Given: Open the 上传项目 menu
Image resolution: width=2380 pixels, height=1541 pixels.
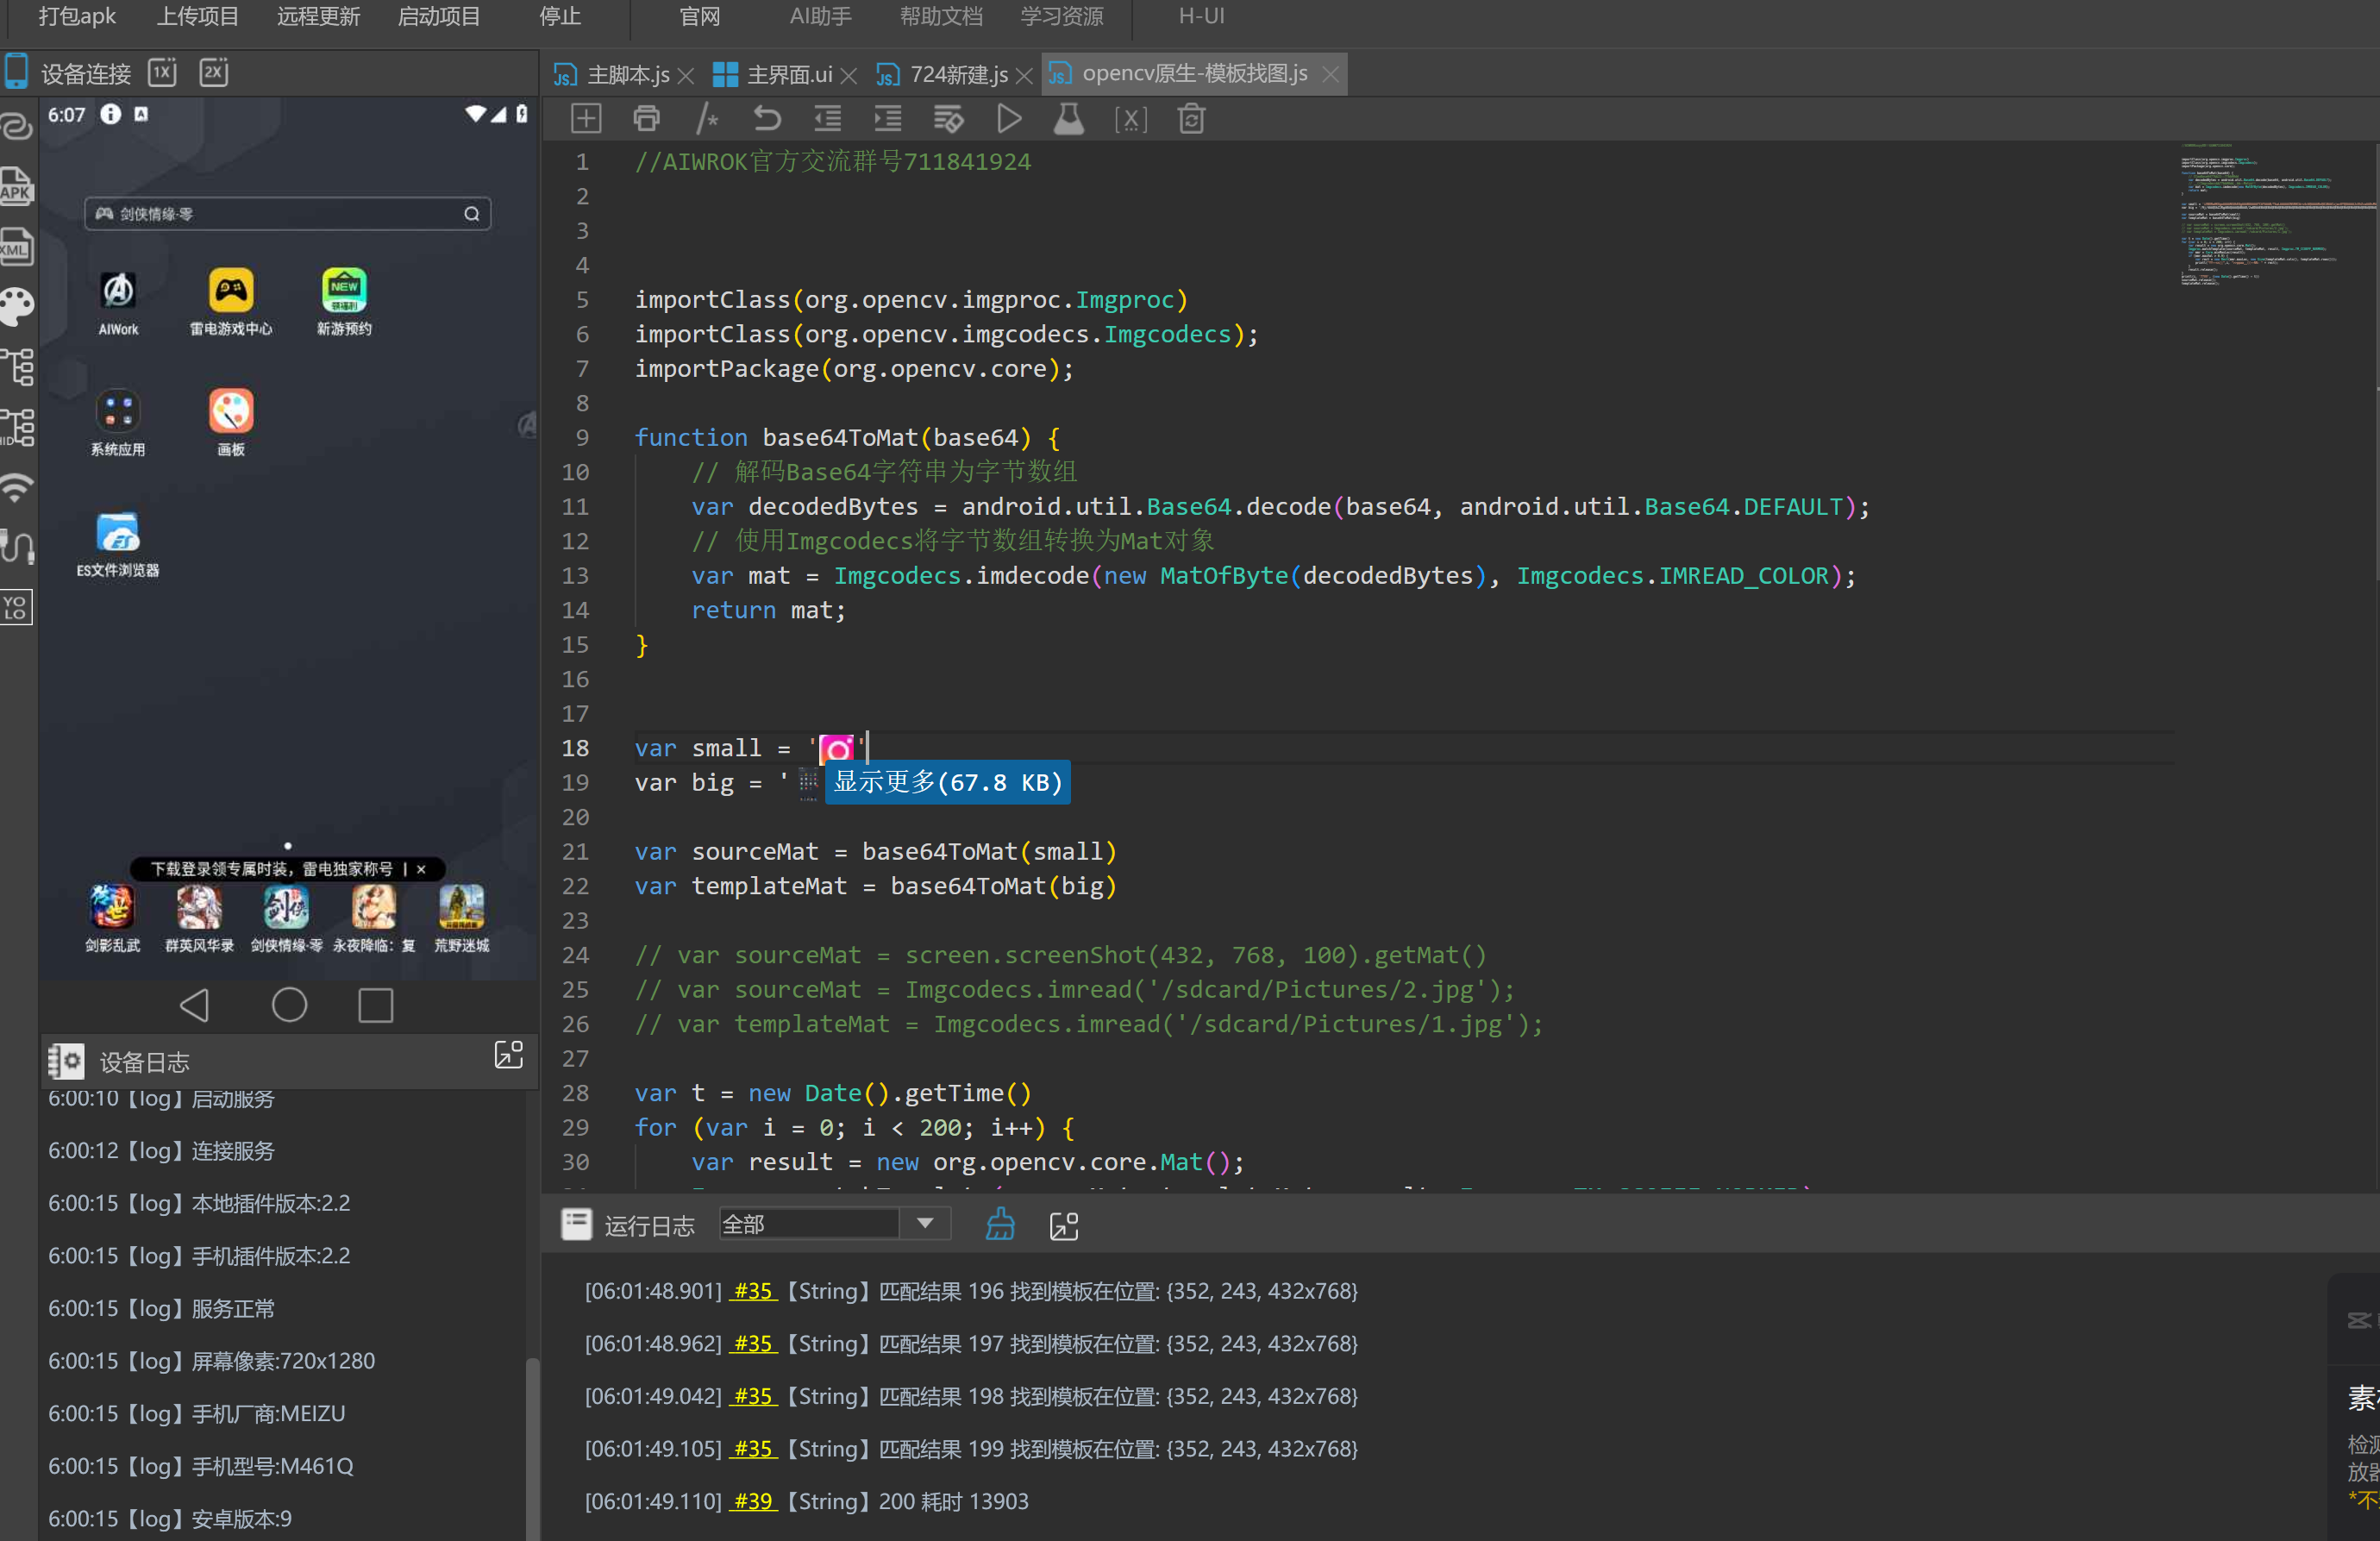Looking at the screenshot, I should pos(198,16).
